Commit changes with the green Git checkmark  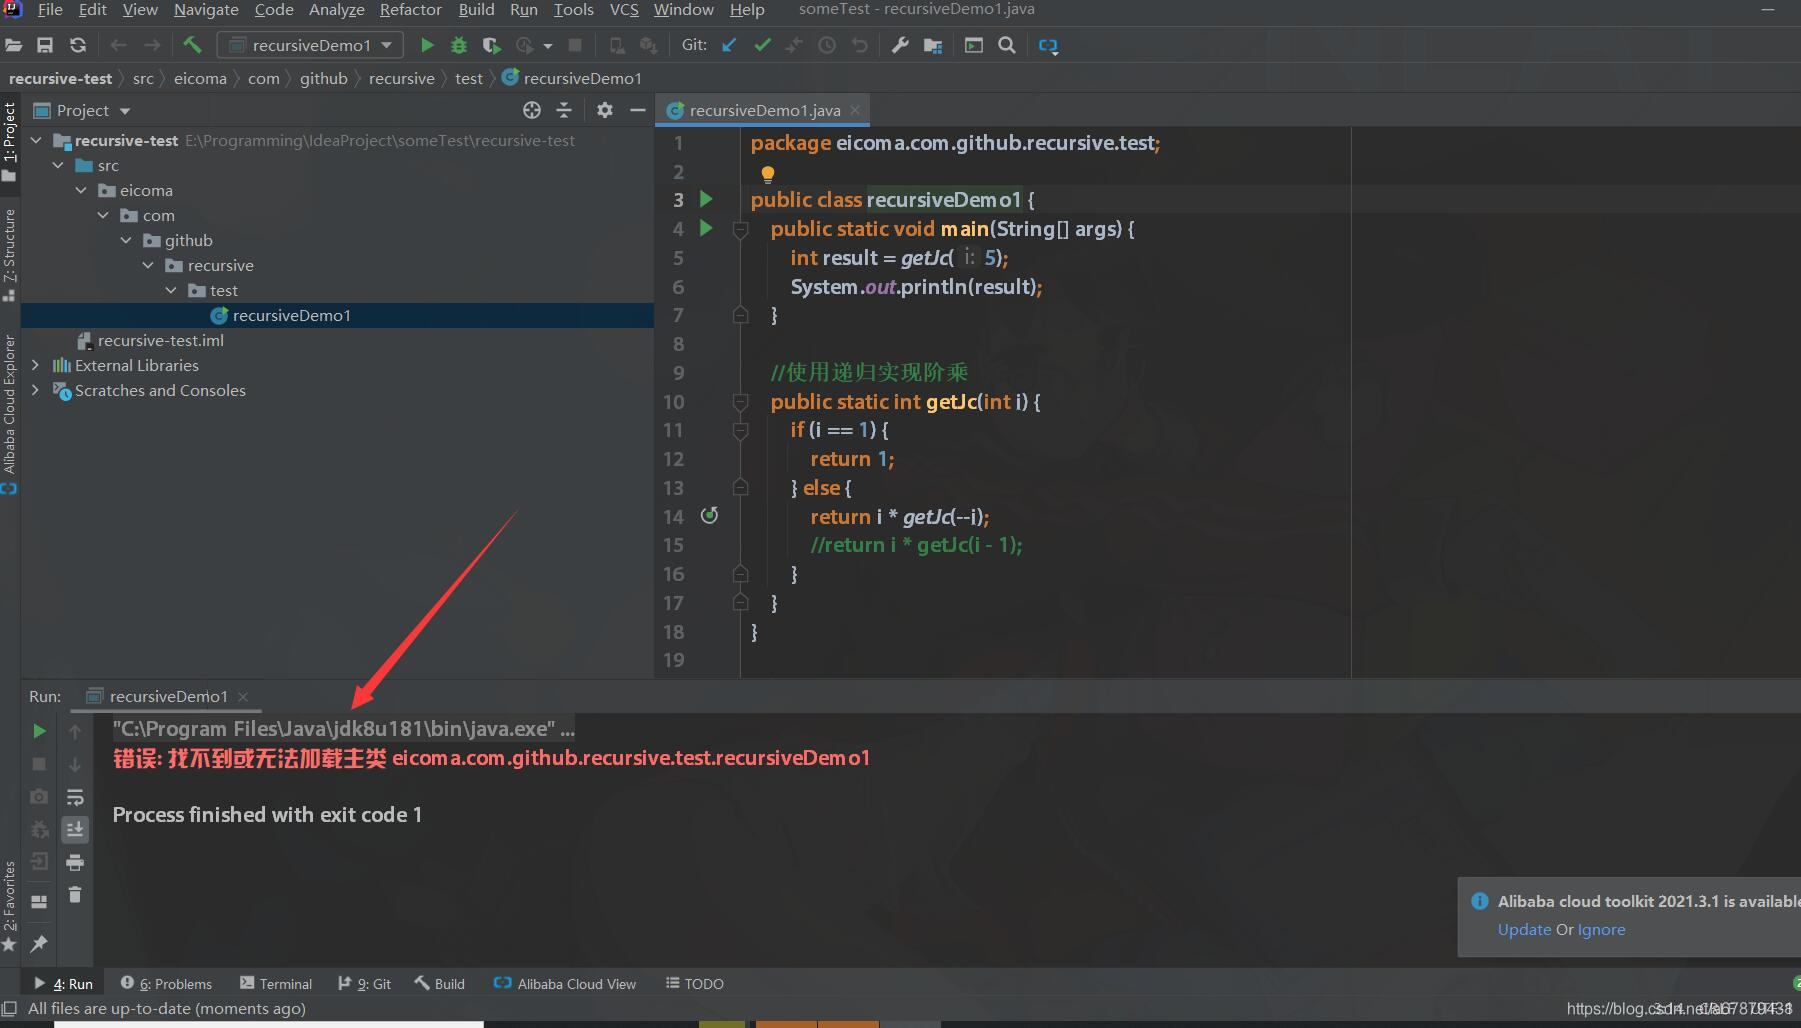(x=762, y=45)
